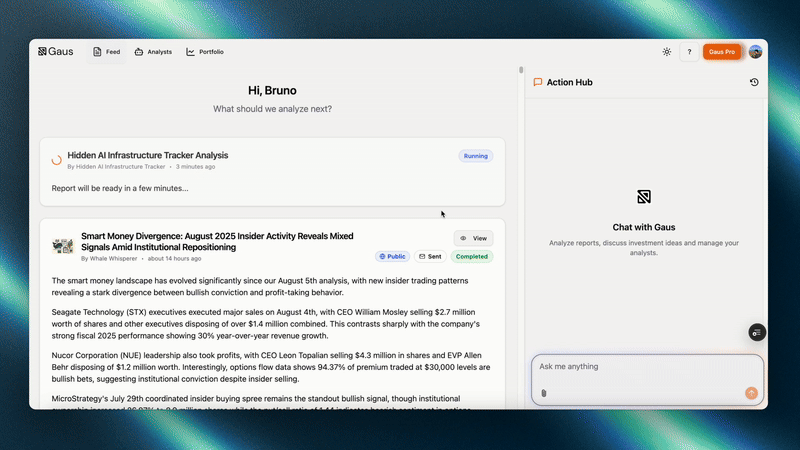This screenshot has height=450, width=800.
Task: Toggle the Public visibility badge
Action: (392, 257)
